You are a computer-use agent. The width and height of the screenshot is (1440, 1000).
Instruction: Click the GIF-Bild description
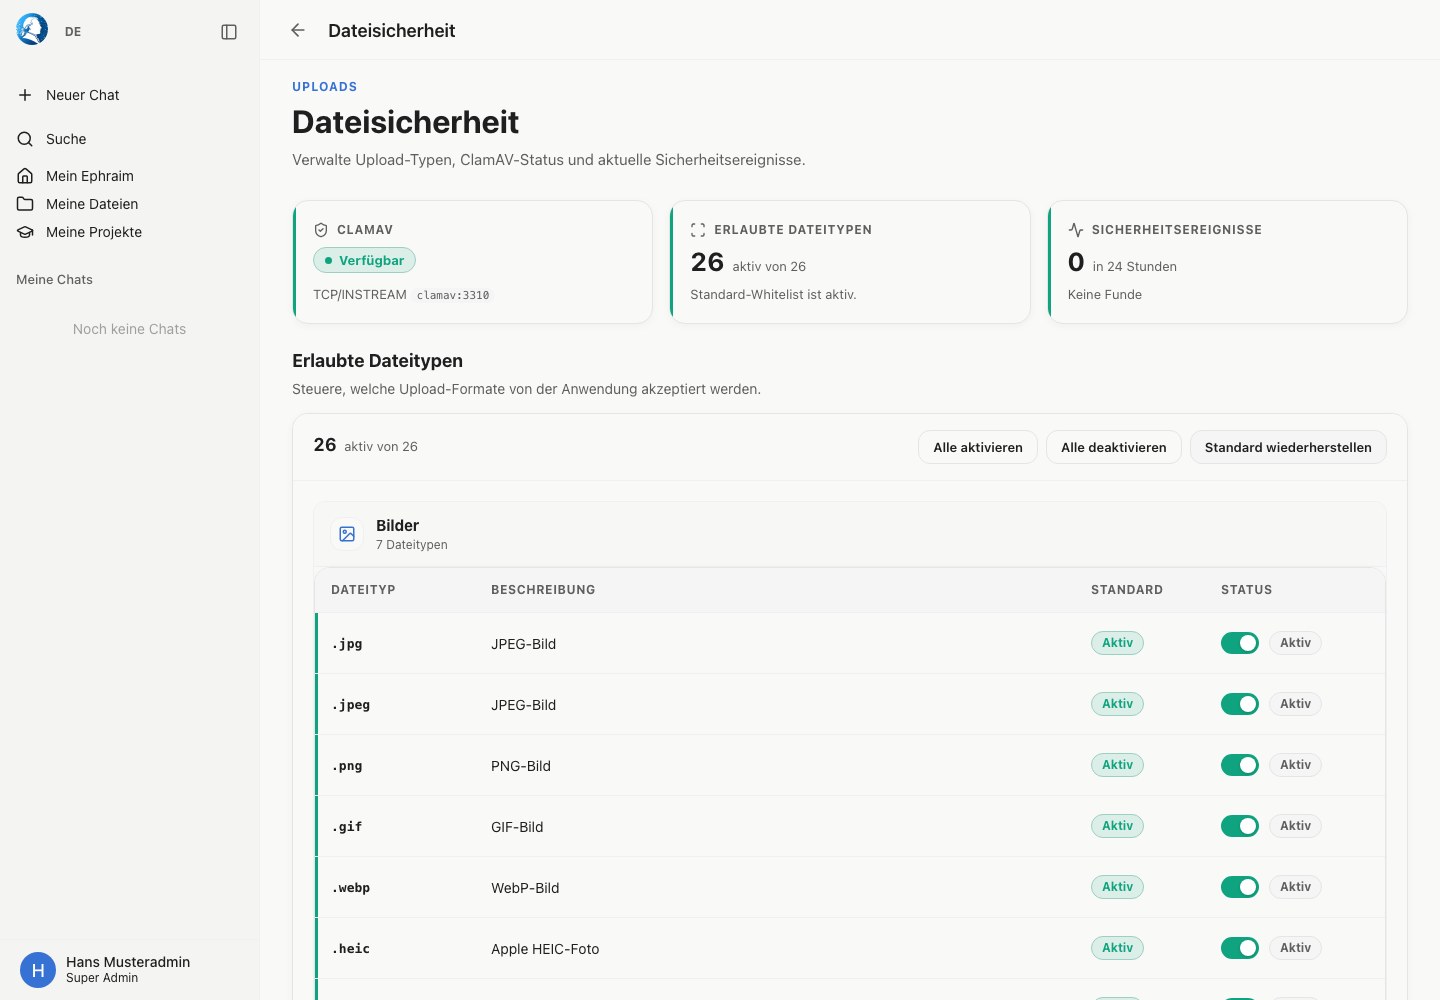pos(517,827)
